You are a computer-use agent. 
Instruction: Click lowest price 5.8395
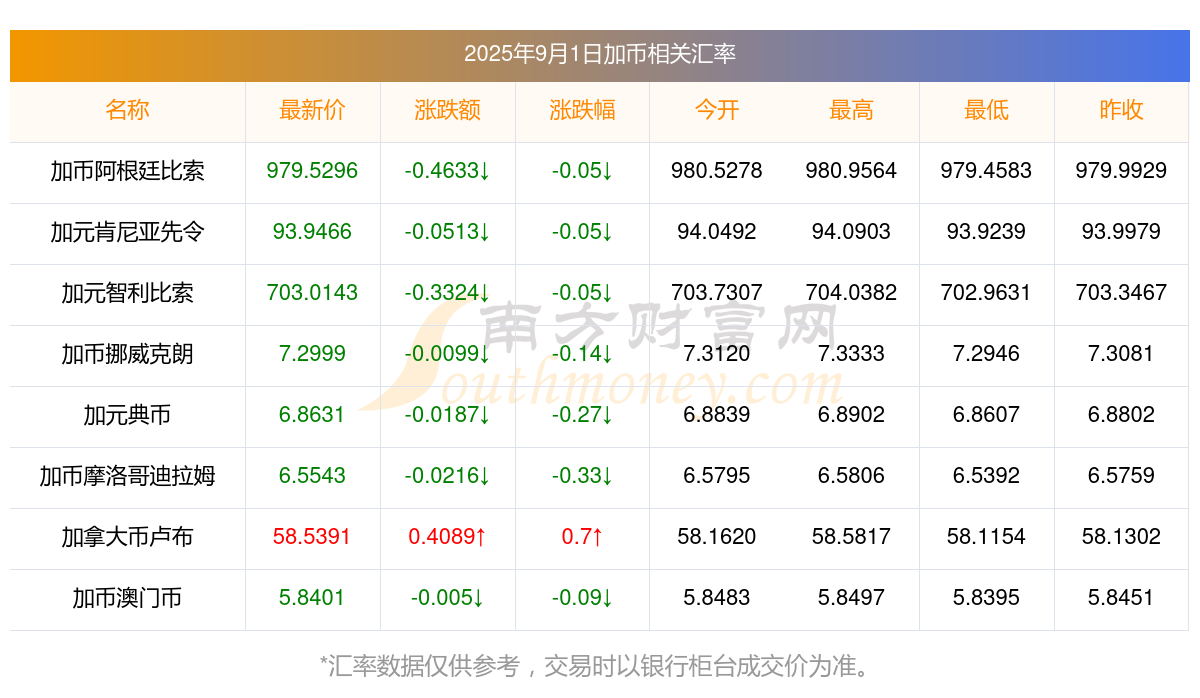986,598
